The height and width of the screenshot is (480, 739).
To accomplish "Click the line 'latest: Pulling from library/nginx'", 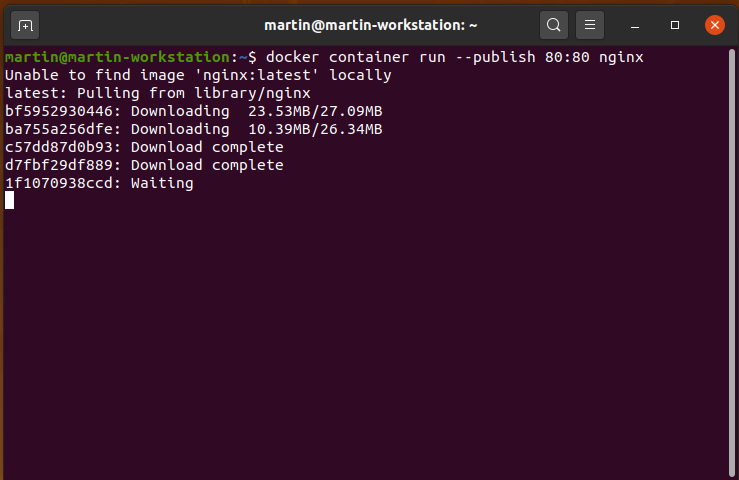I will click(x=158, y=93).
